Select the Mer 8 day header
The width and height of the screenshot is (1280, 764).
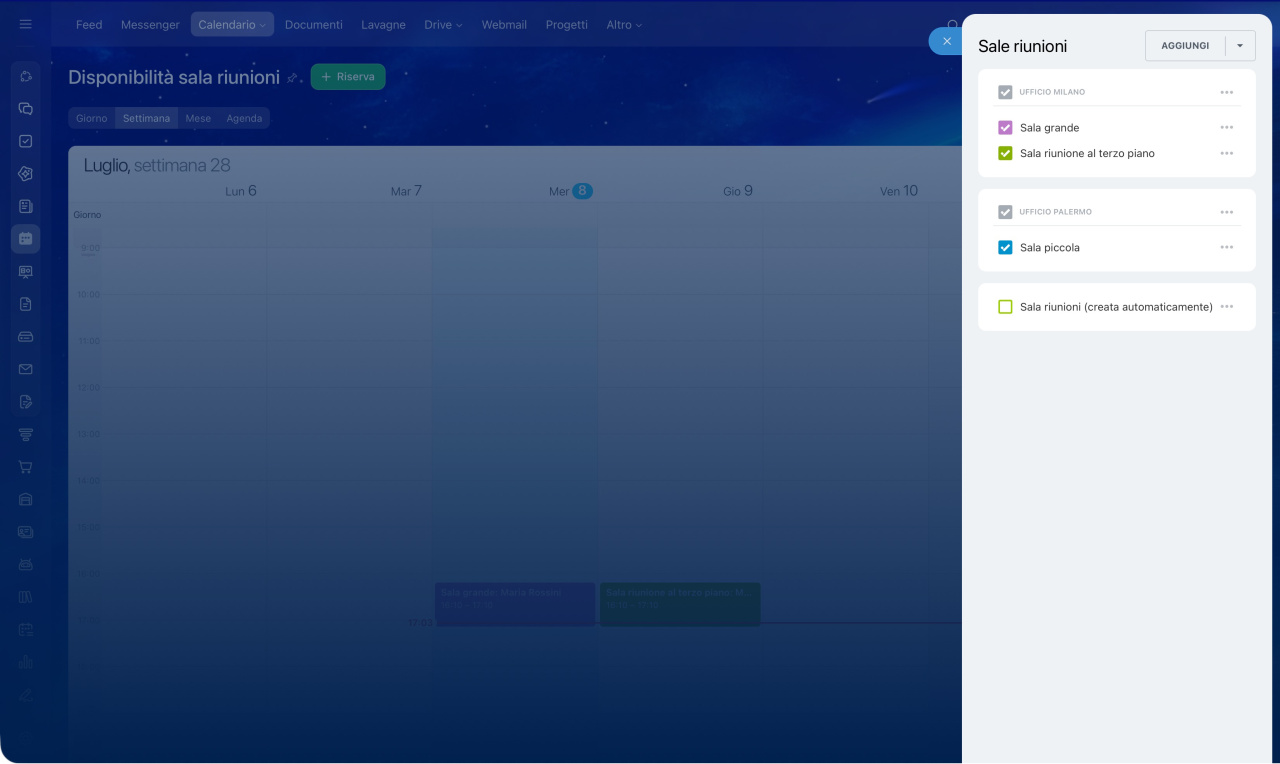[x=571, y=191]
